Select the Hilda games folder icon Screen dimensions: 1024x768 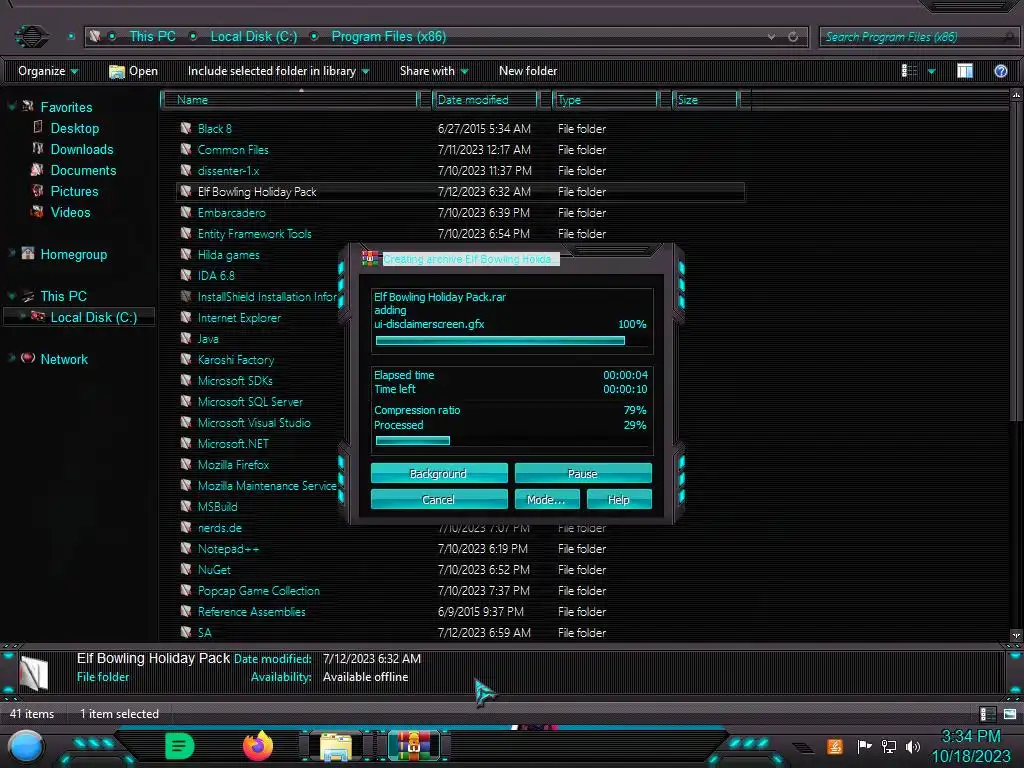point(186,254)
